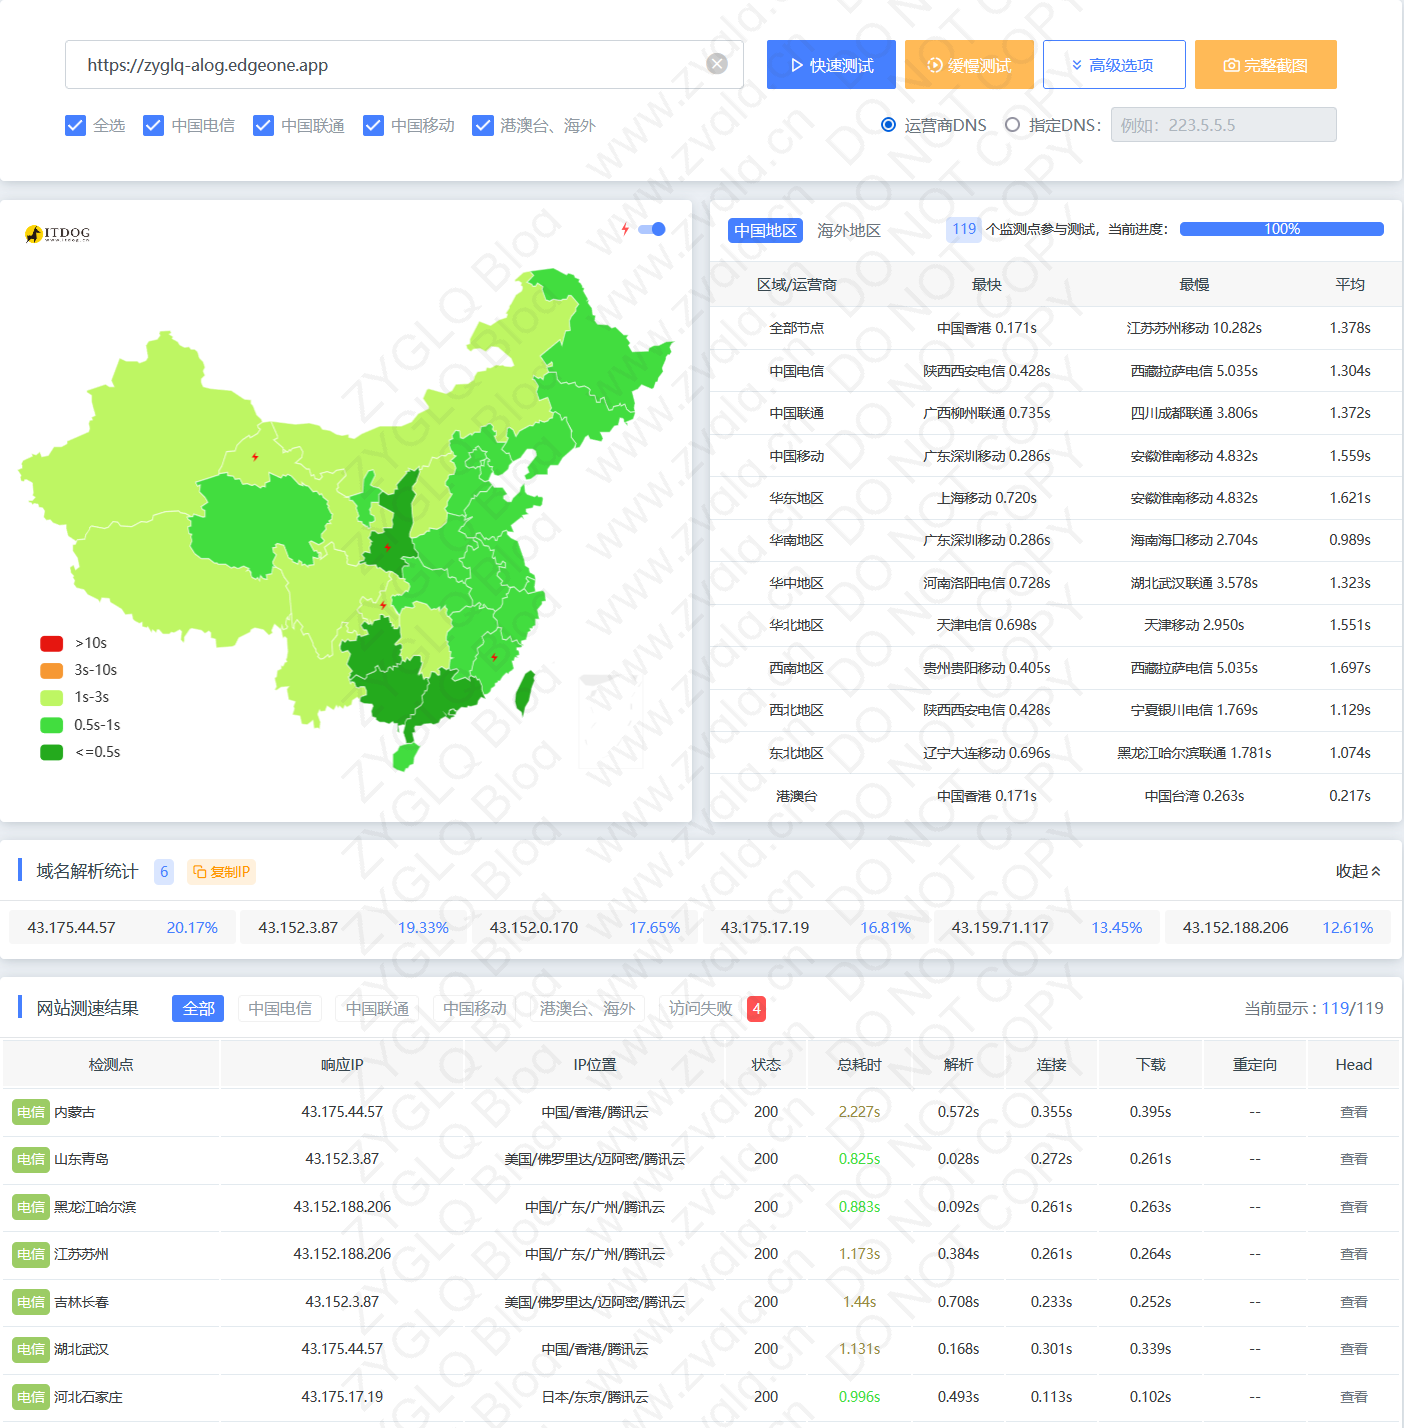View Head for the 河北石家庄 row
This screenshot has width=1404, height=1428.
(x=1354, y=1397)
